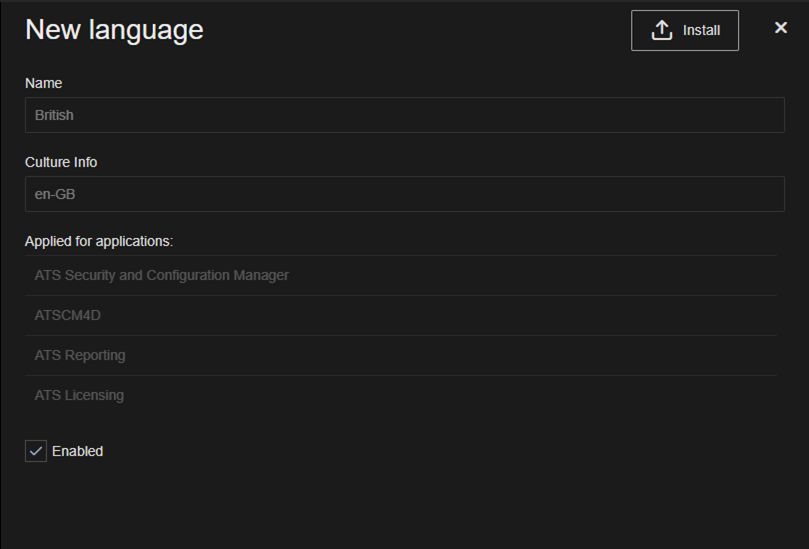The width and height of the screenshot is (809, 549).
Task: Click empty dialog area below Enabled checkbox
Action: click(400, 505)
